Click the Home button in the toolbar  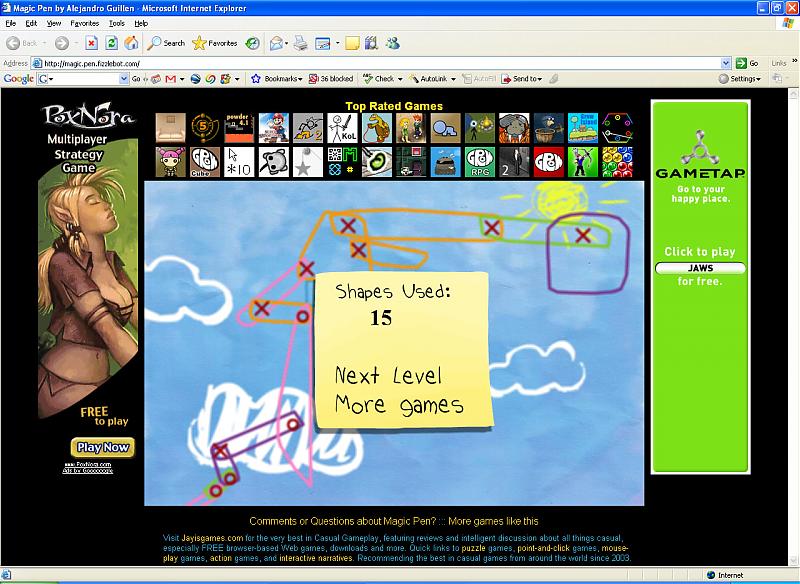[x=131, y=43]
